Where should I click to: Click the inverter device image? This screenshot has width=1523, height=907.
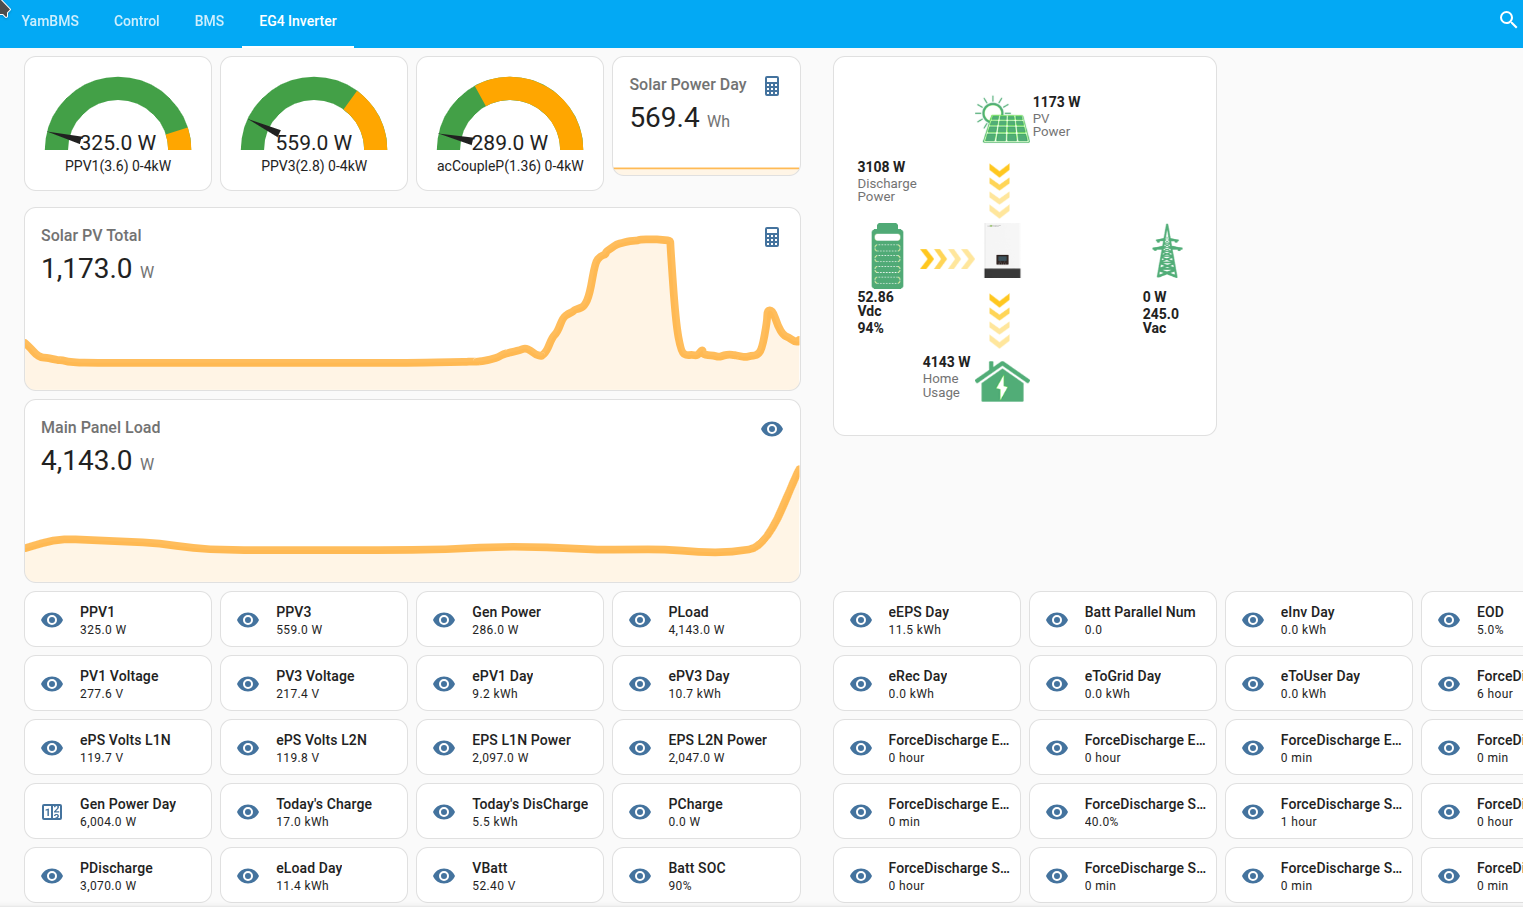tap(1002, 251)
